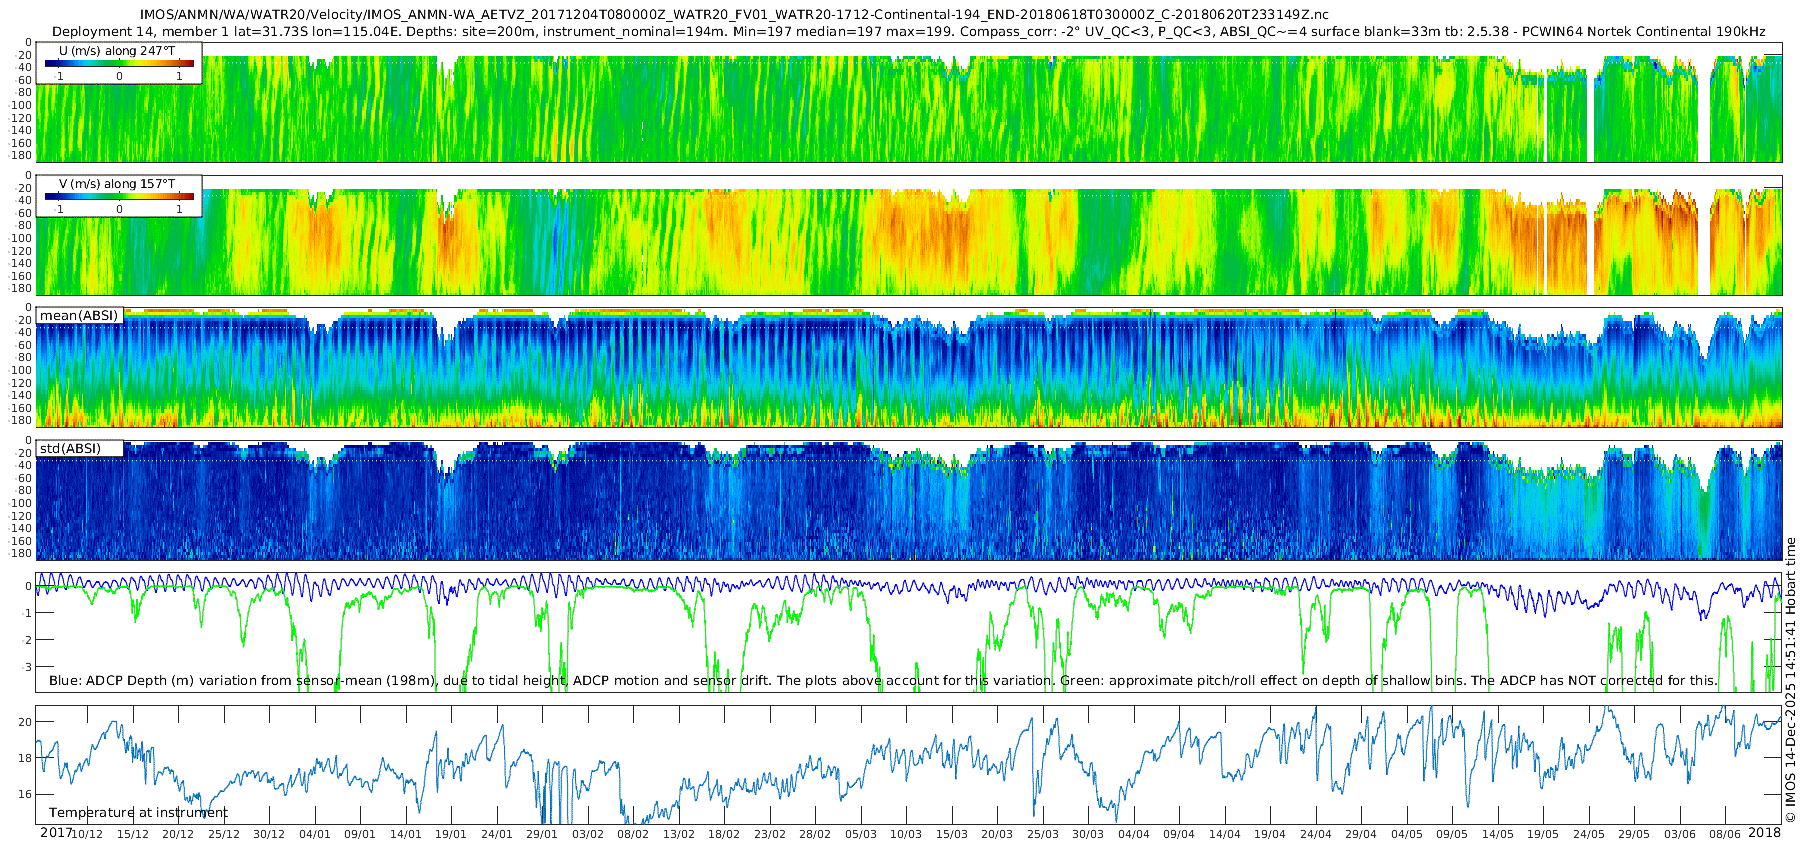Click the 2017 year label
Viewport: 1800px width, 850px height.
point(56,833)
